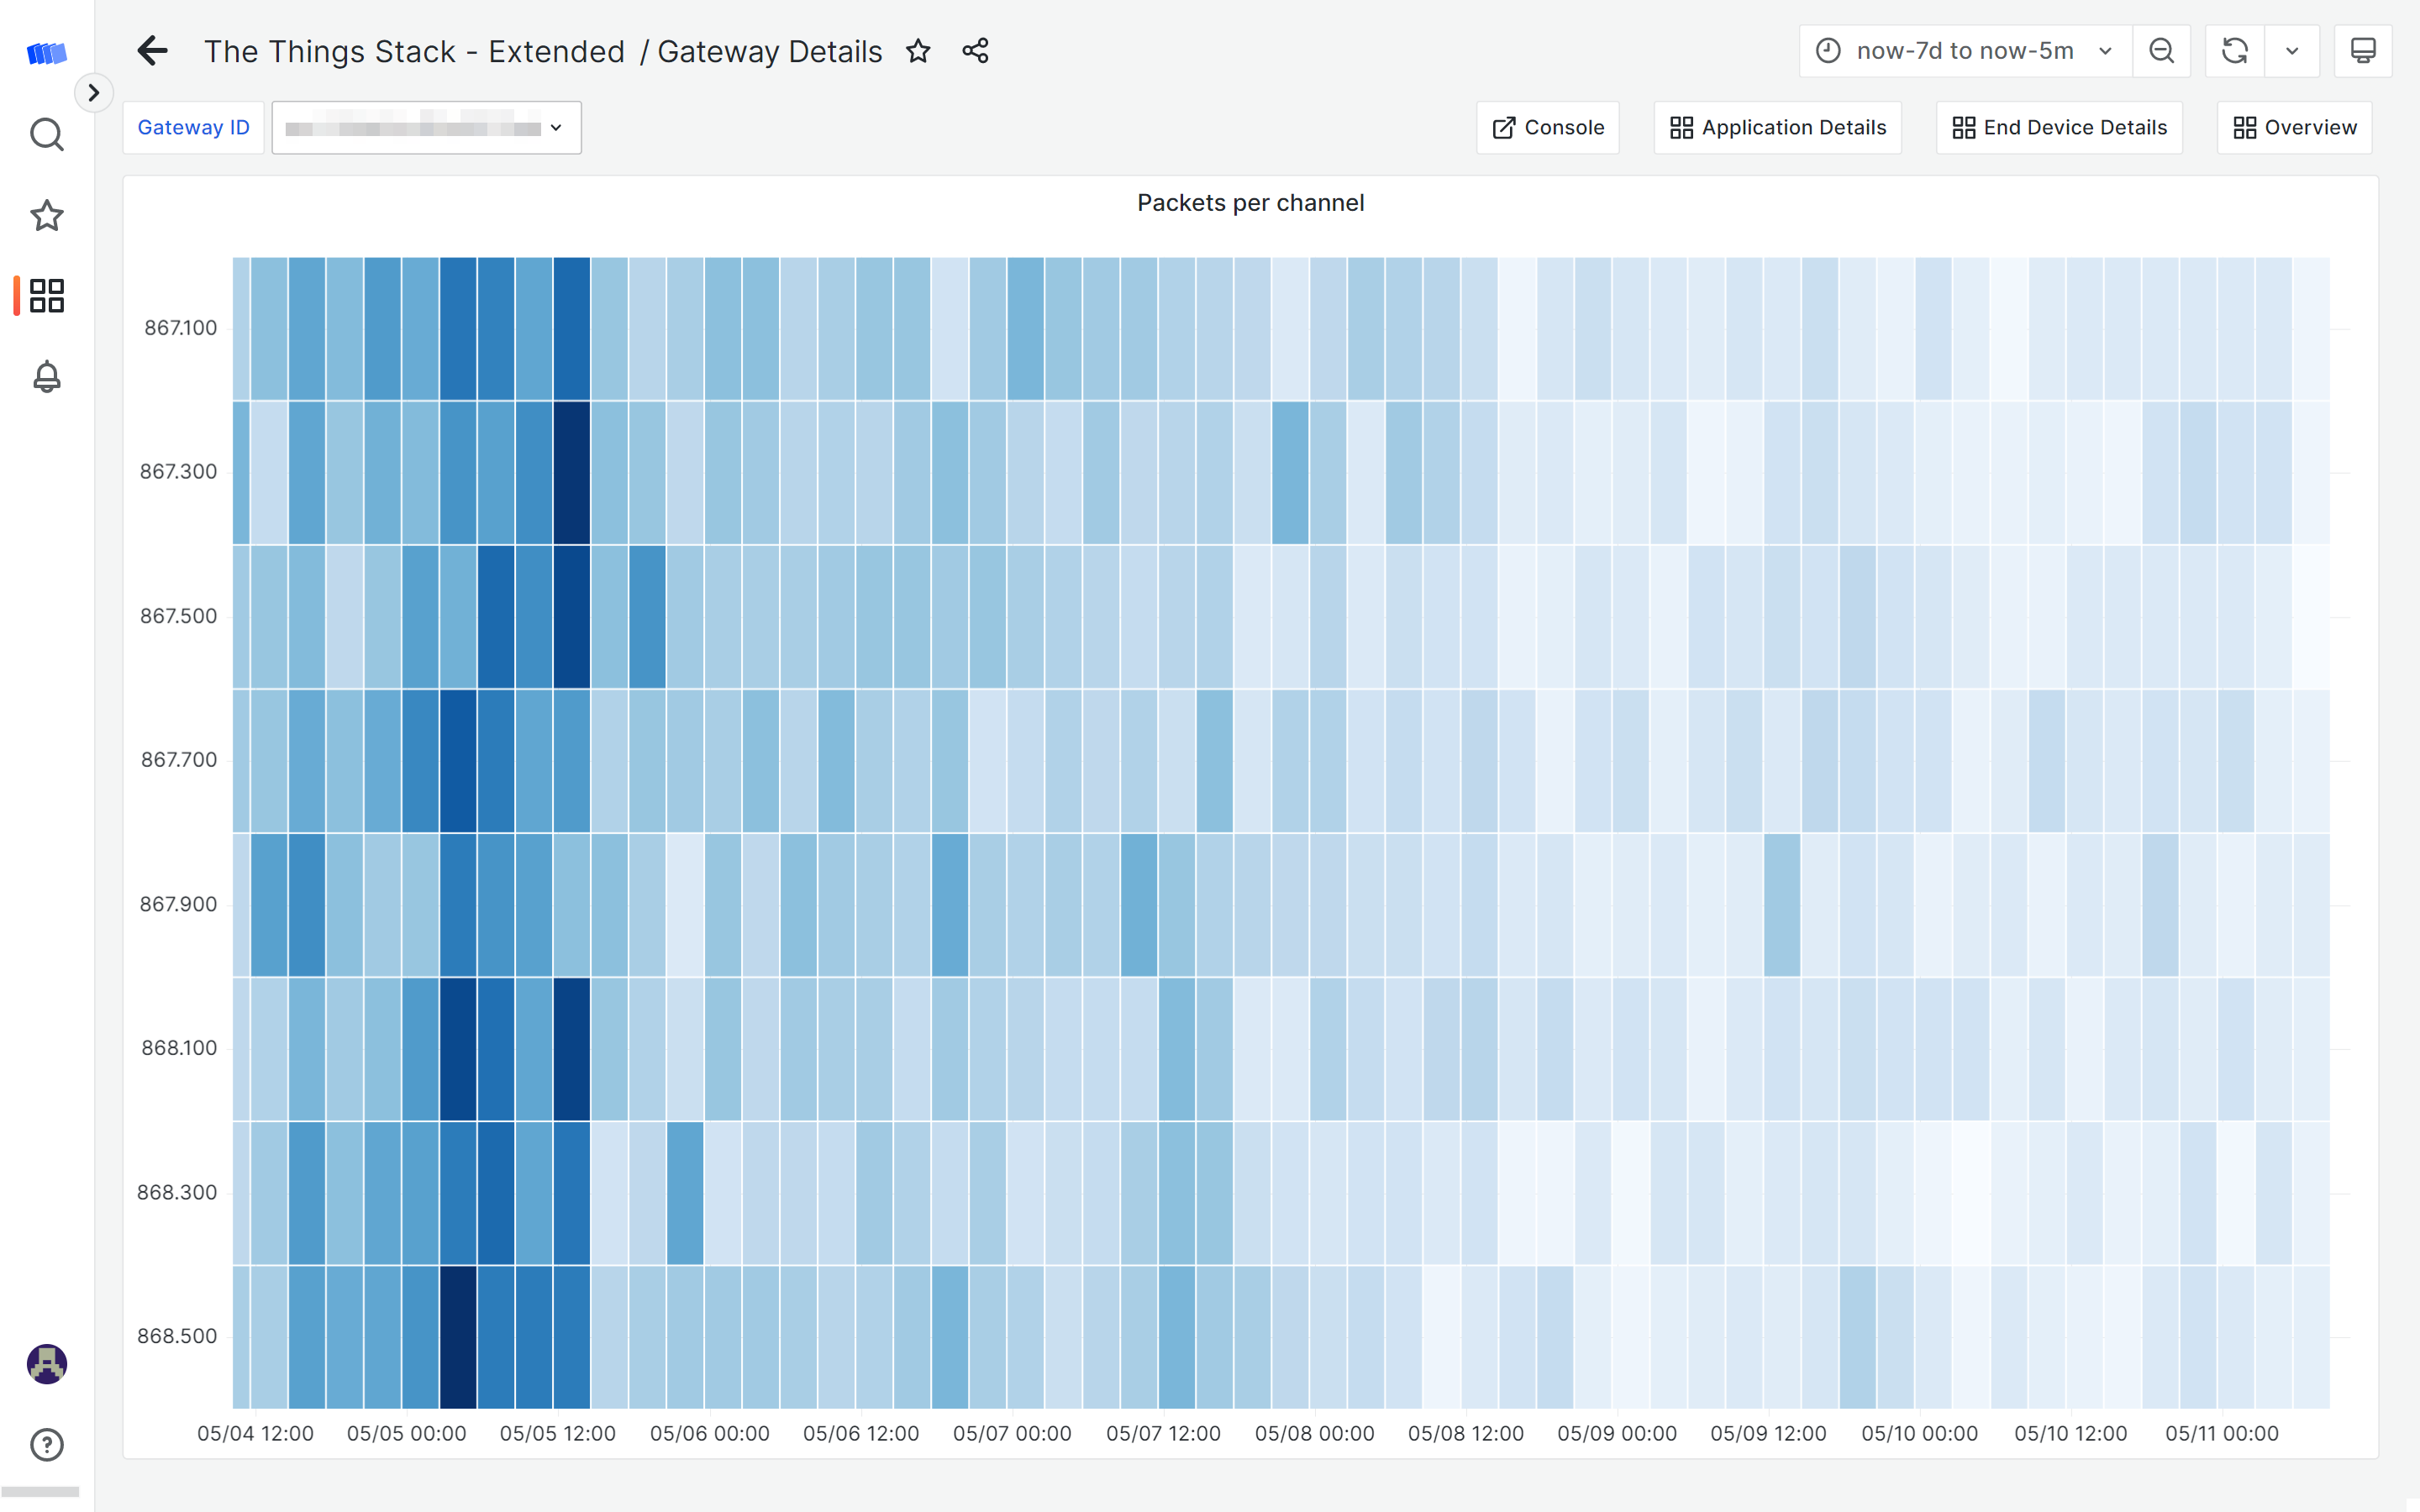
Task: Switch to the Overview tab
Action: (2295, 125)
